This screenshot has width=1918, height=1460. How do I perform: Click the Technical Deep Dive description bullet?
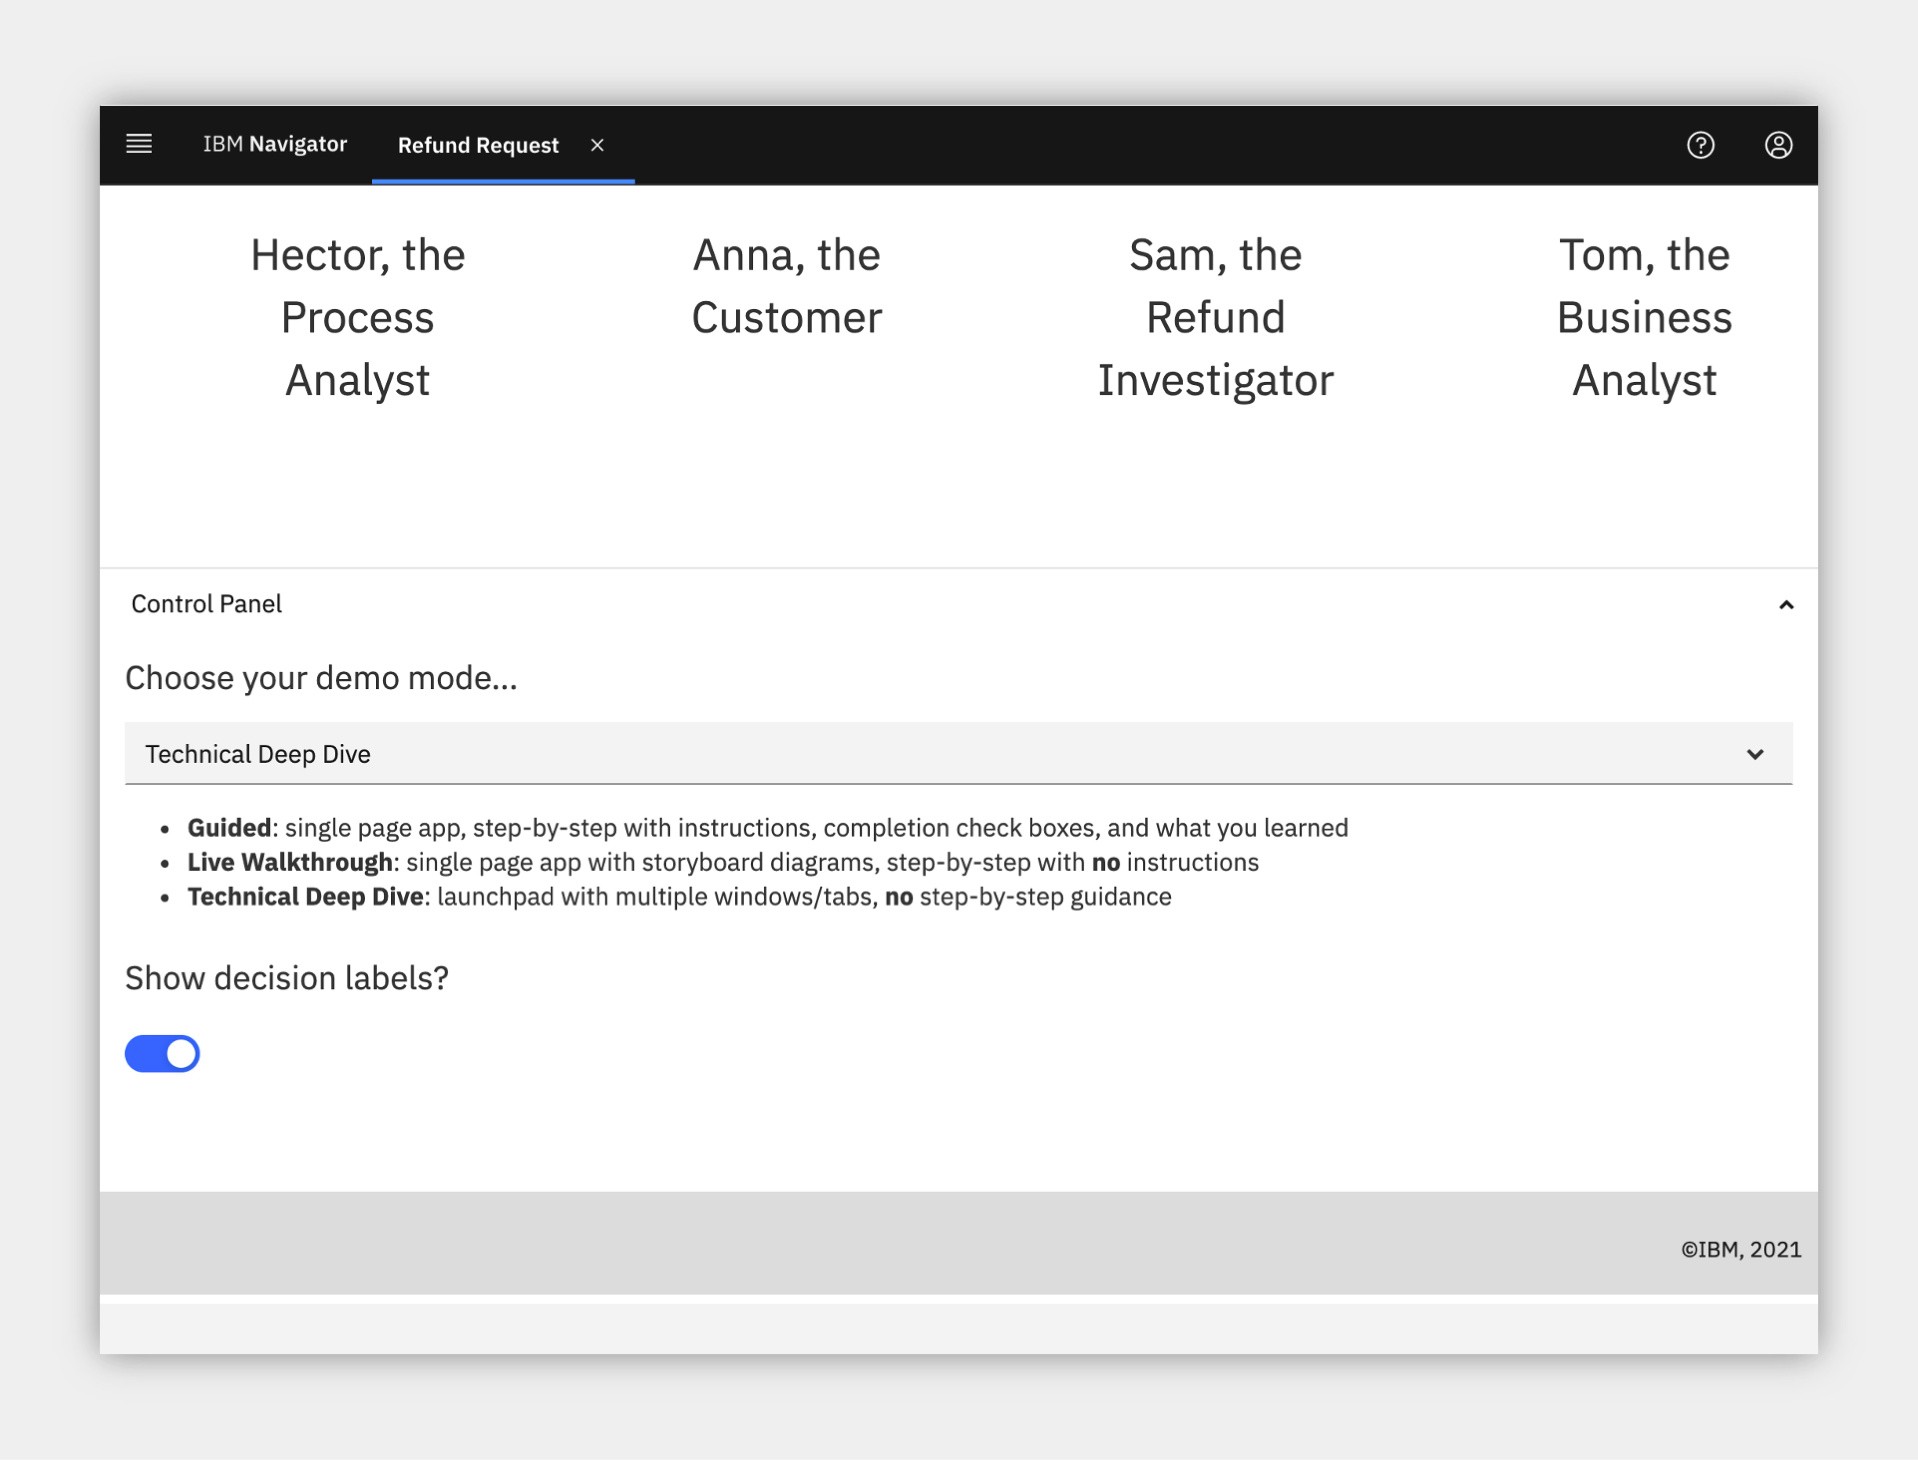[x=679, y=896]
